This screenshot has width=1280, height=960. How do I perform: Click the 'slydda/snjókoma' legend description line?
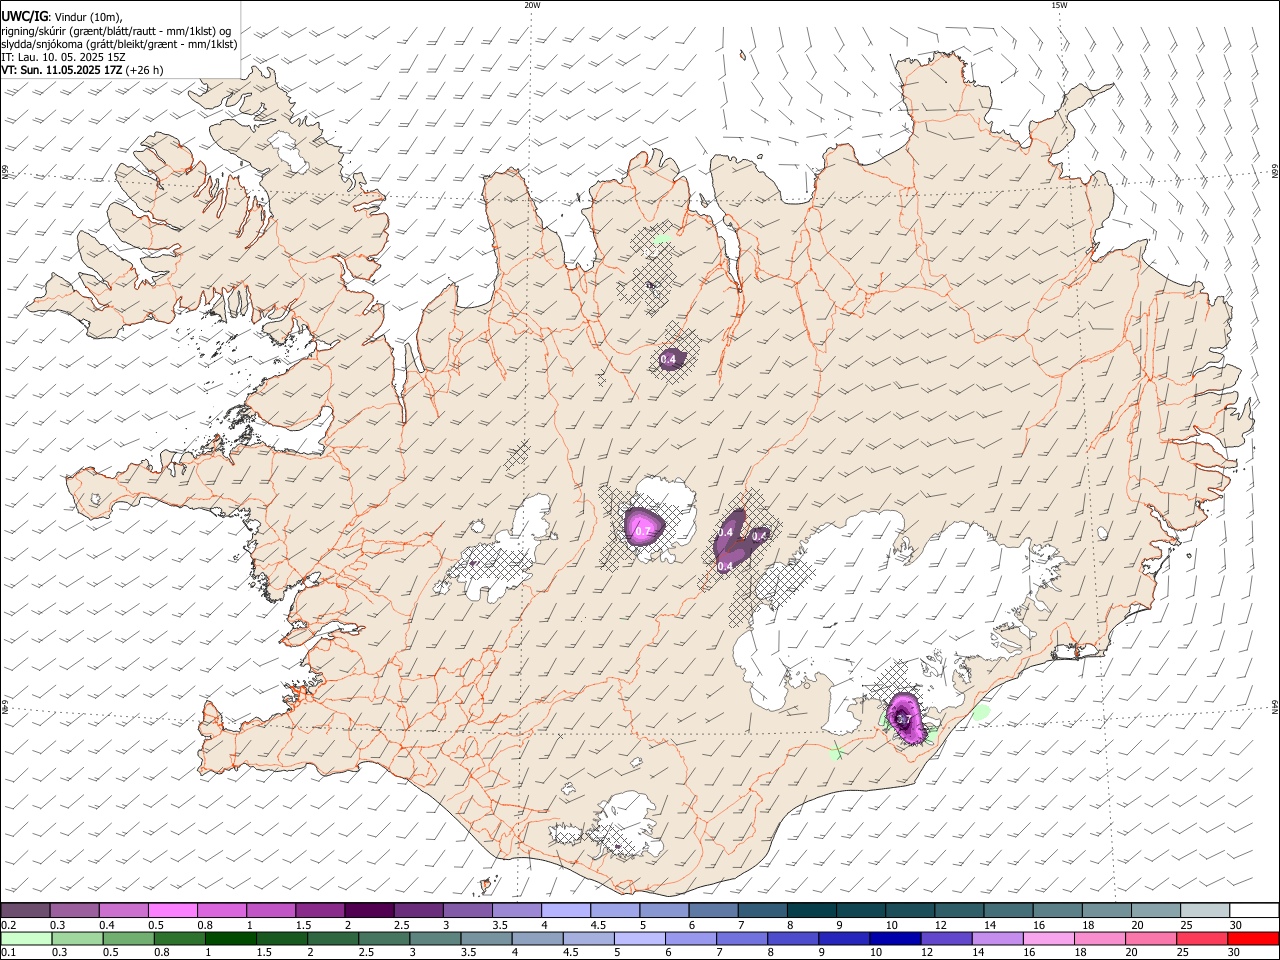click(119, 43)
